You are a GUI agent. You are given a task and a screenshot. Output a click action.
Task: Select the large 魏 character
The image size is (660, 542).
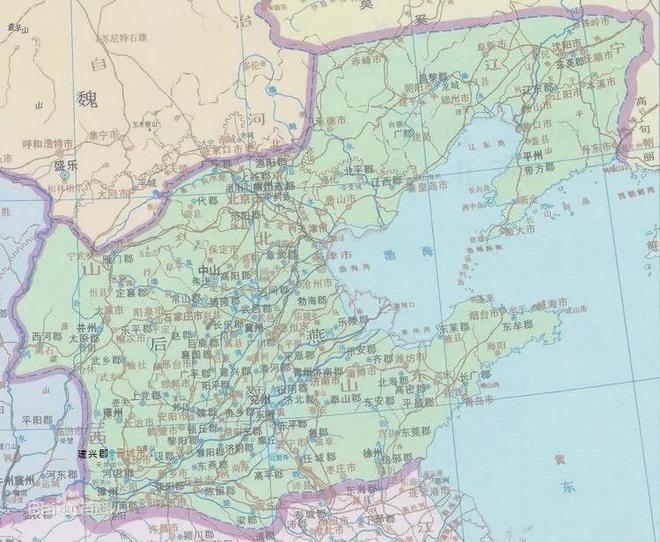tap(88, 99)
